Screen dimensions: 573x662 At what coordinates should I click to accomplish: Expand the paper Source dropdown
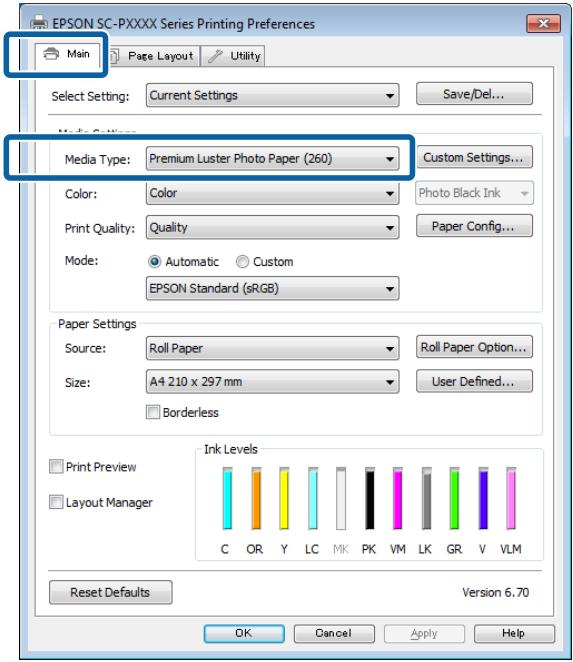tap(272, 348)
